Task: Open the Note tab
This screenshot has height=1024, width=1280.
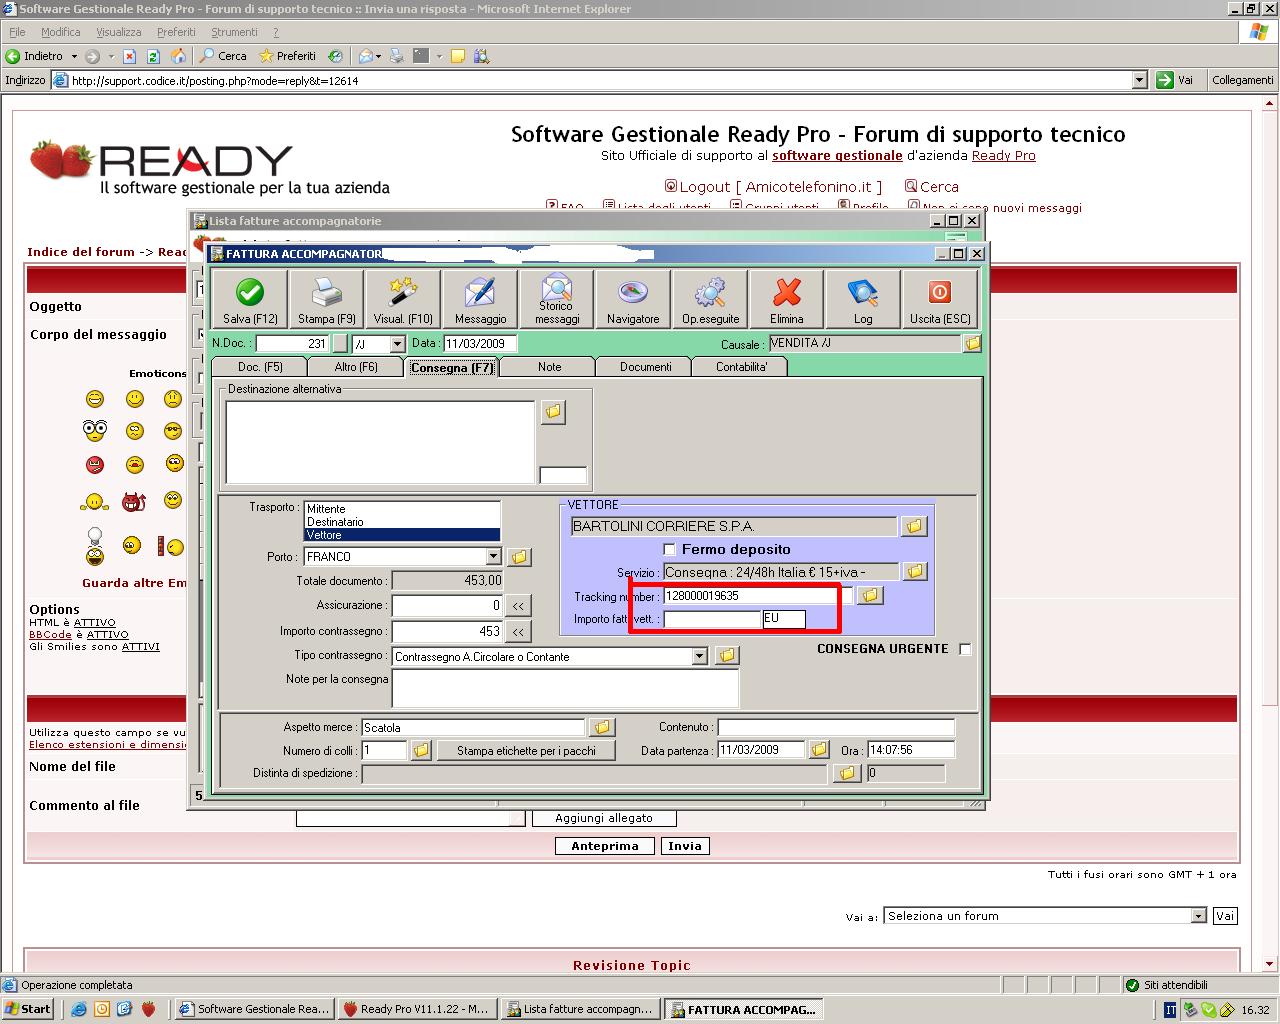Action: [x=549, y=367]
